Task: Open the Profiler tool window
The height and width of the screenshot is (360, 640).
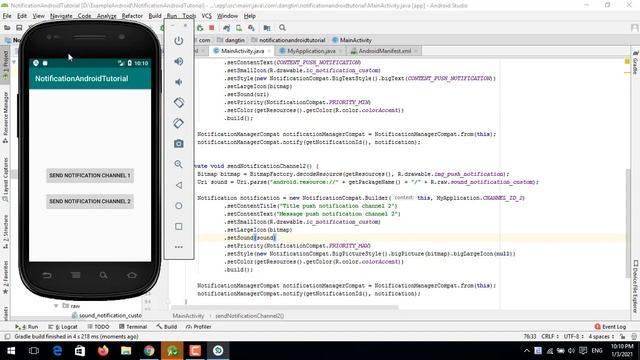Action: pos(198,327)
